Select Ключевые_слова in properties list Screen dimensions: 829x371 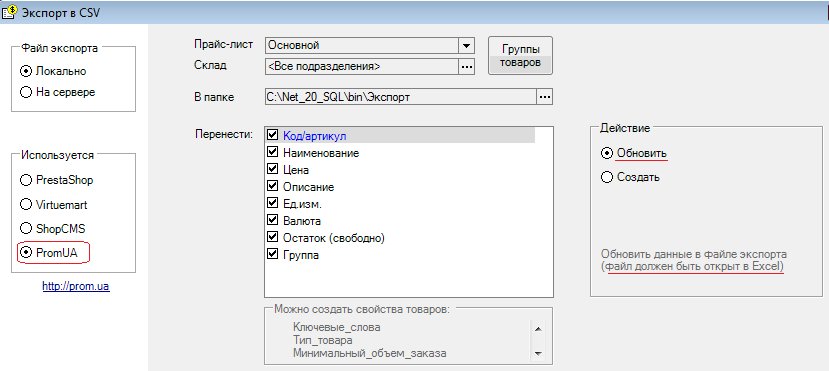[336, 327]
